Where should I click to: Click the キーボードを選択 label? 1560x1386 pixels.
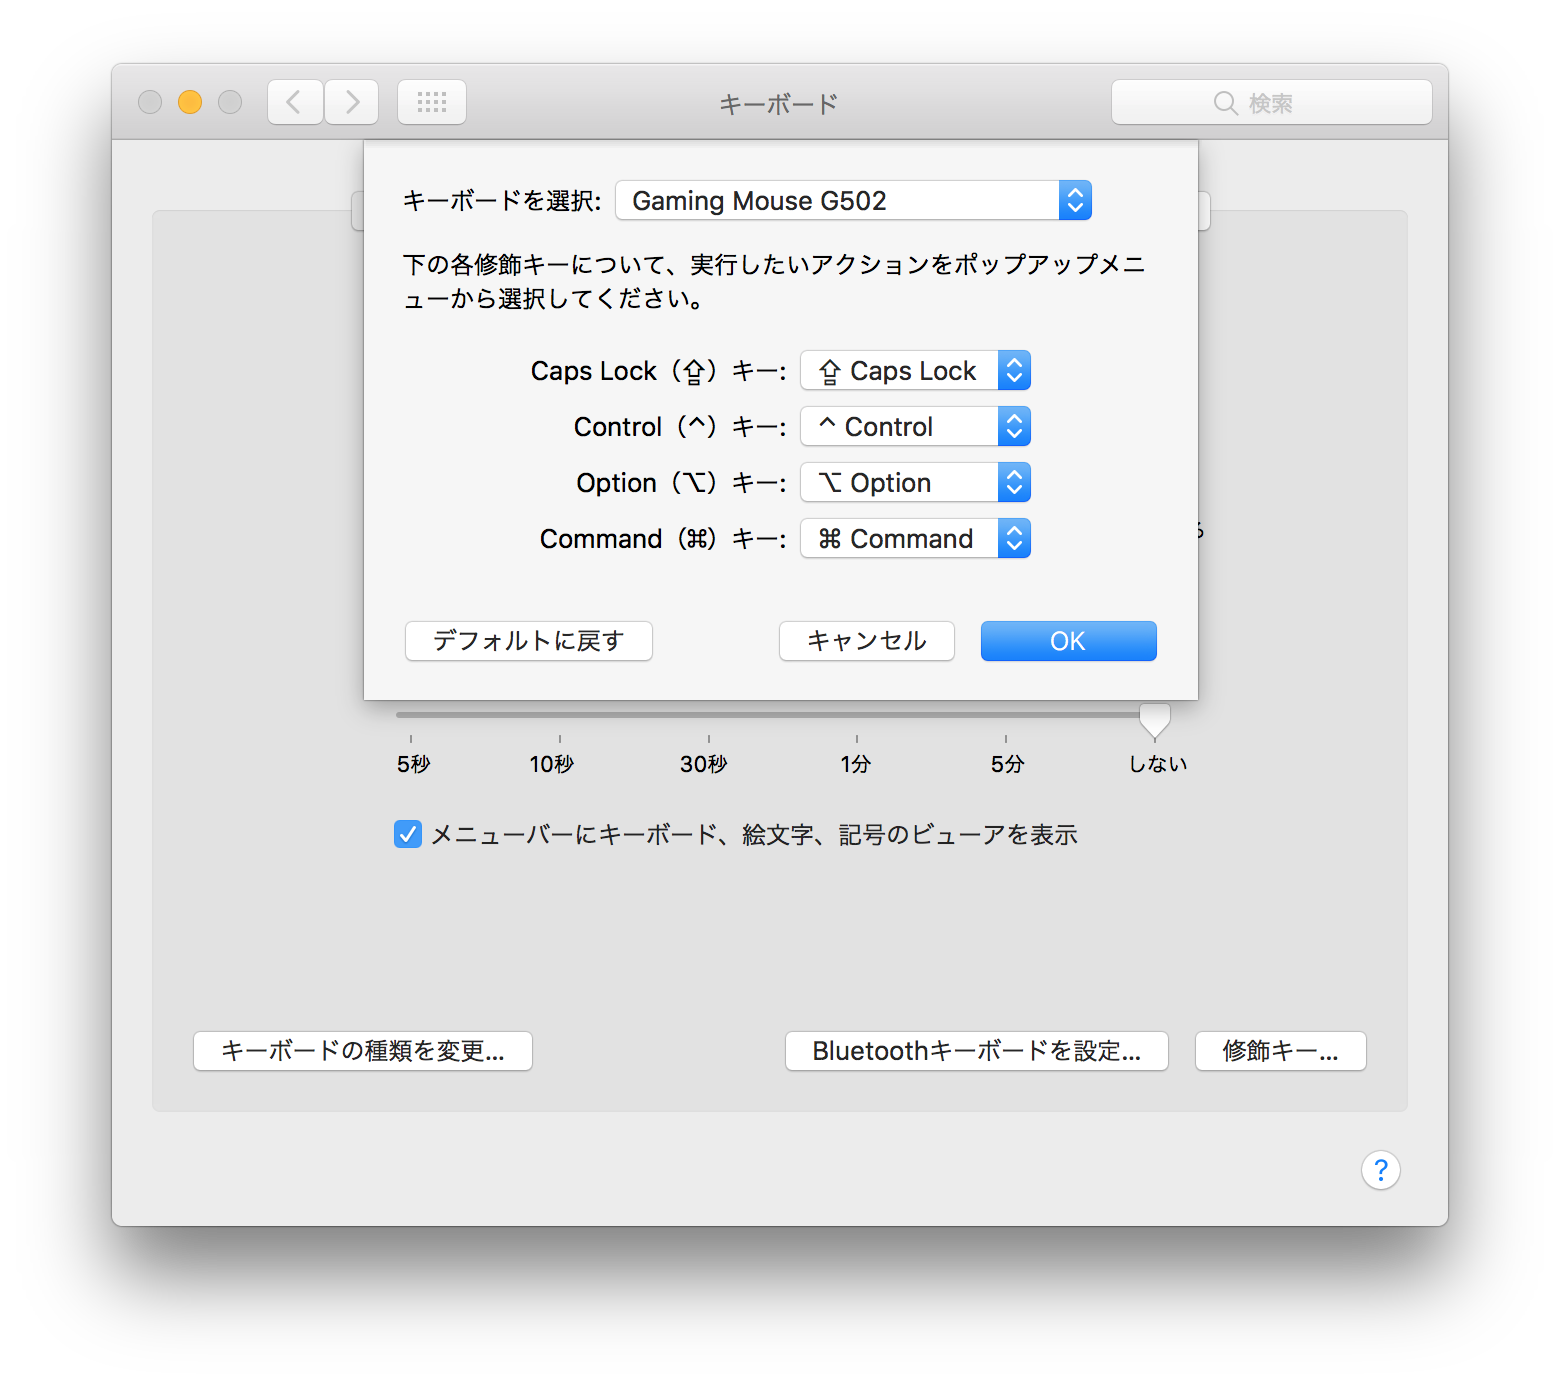pyautogui.click(x=502, y=201)
